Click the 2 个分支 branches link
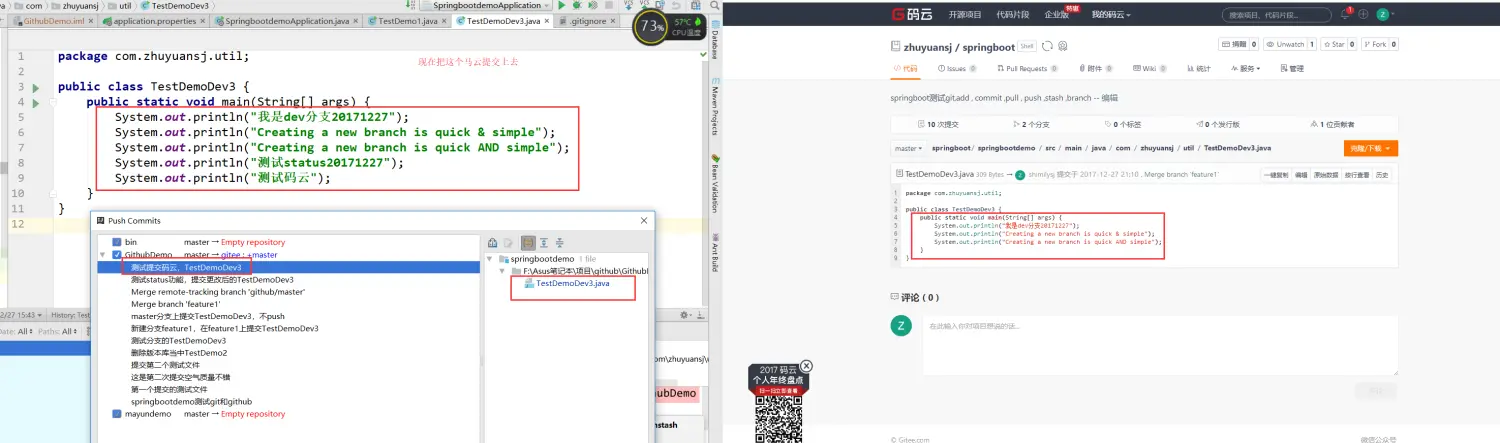The width and height of the screenshot is (1500, 443). coord(1032,124)
